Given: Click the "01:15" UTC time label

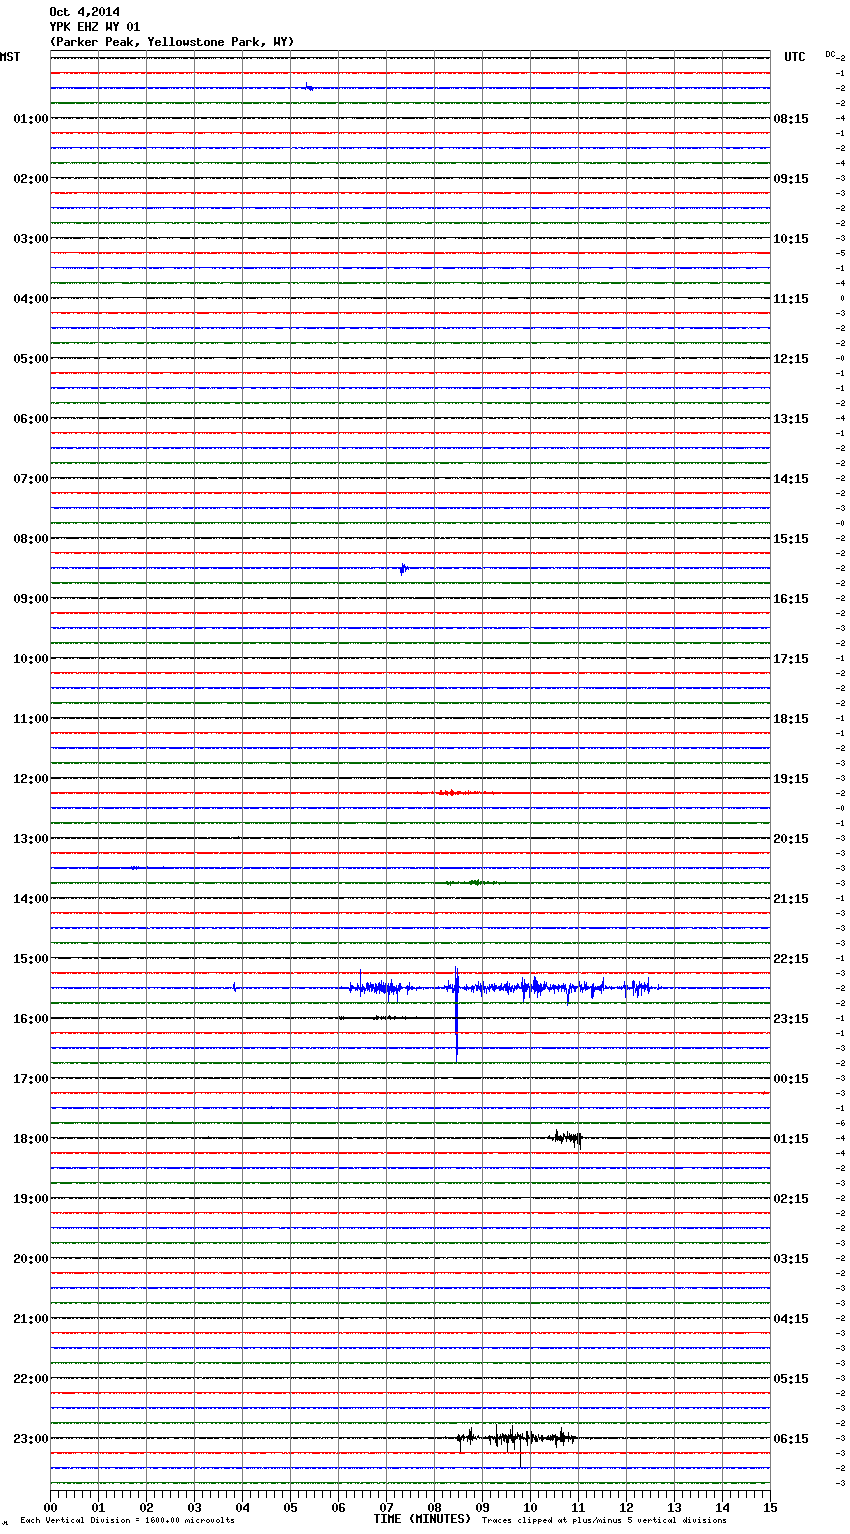Looking at the screenshot, I should pos(791,1139).
